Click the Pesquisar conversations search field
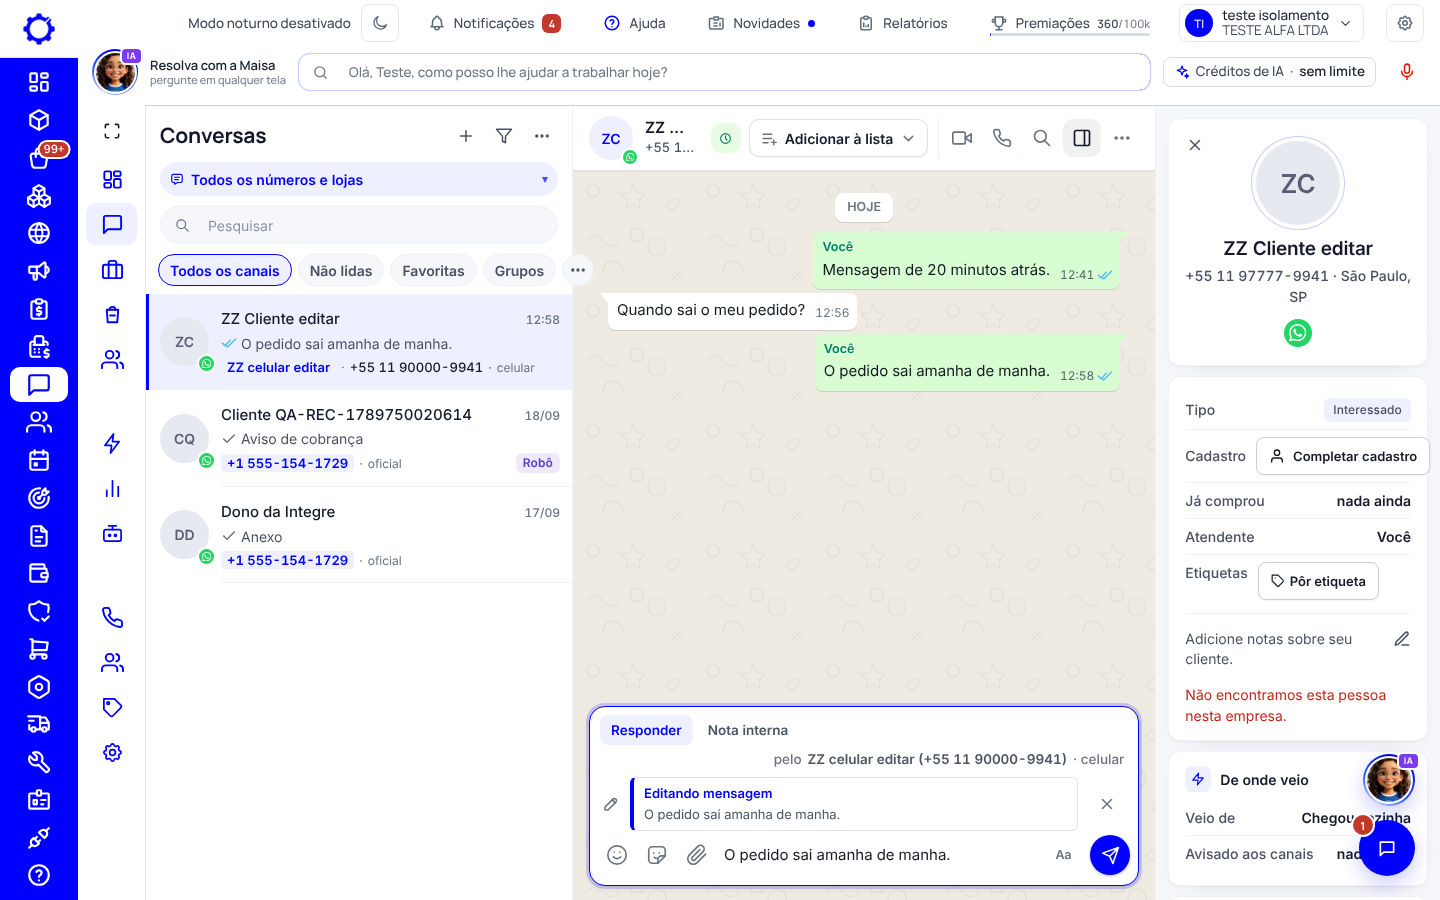 pos(359,226)
